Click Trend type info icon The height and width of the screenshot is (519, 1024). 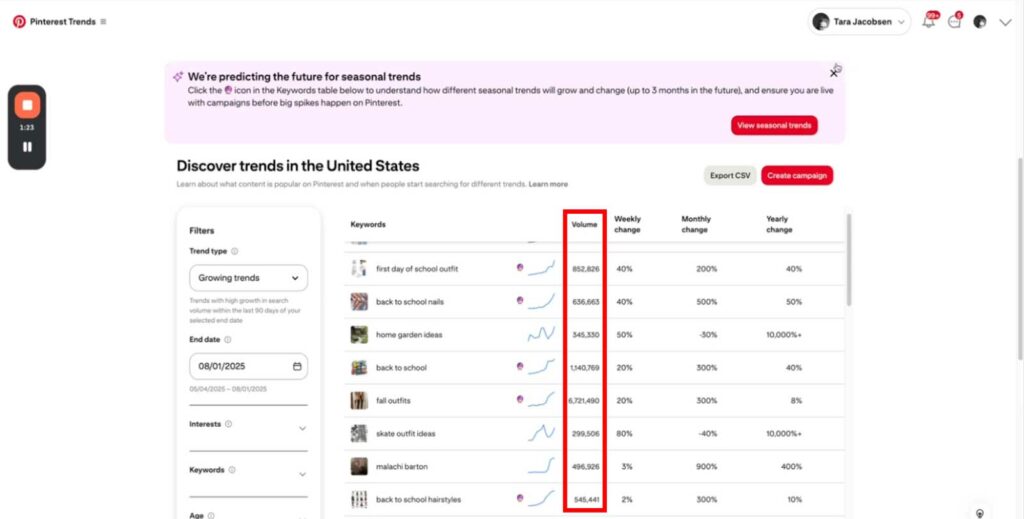tap(234, 251)
